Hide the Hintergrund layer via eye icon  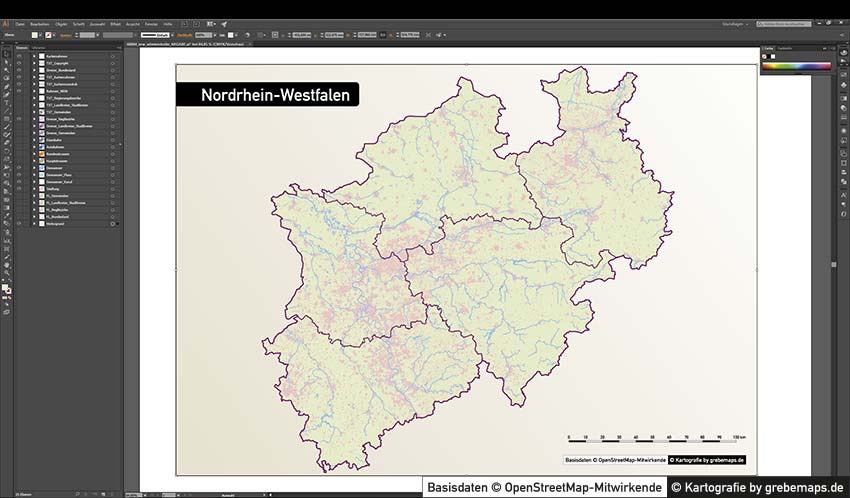pos(19,223)
